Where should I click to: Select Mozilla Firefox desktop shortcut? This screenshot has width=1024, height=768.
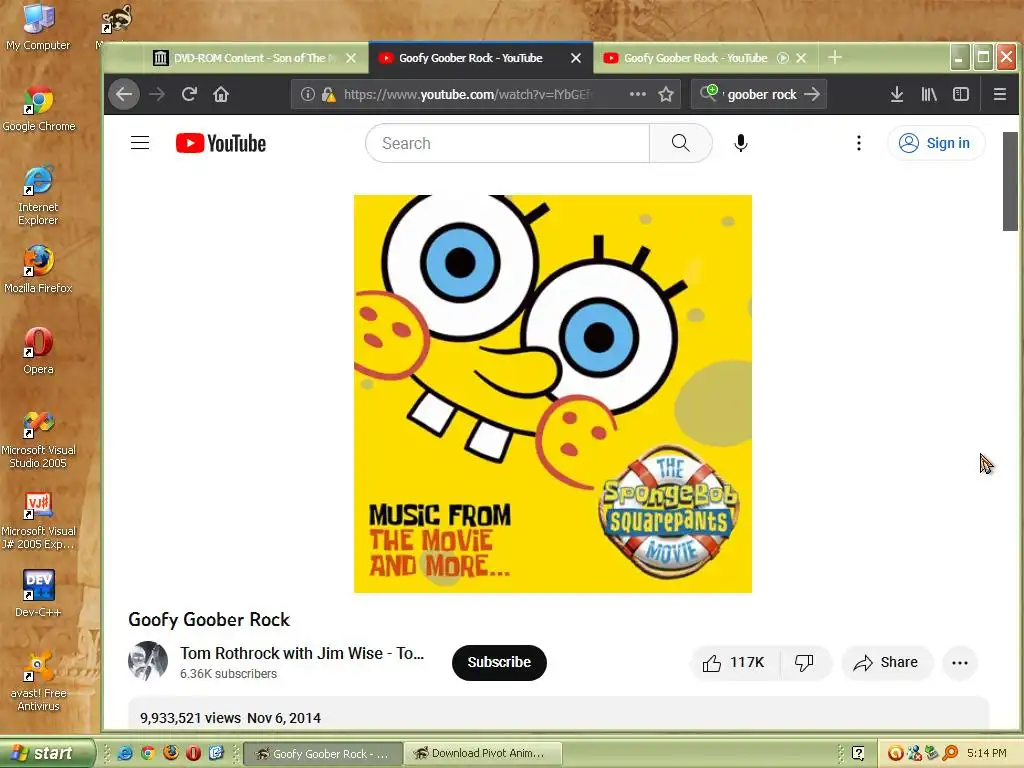tap(38, 269)
